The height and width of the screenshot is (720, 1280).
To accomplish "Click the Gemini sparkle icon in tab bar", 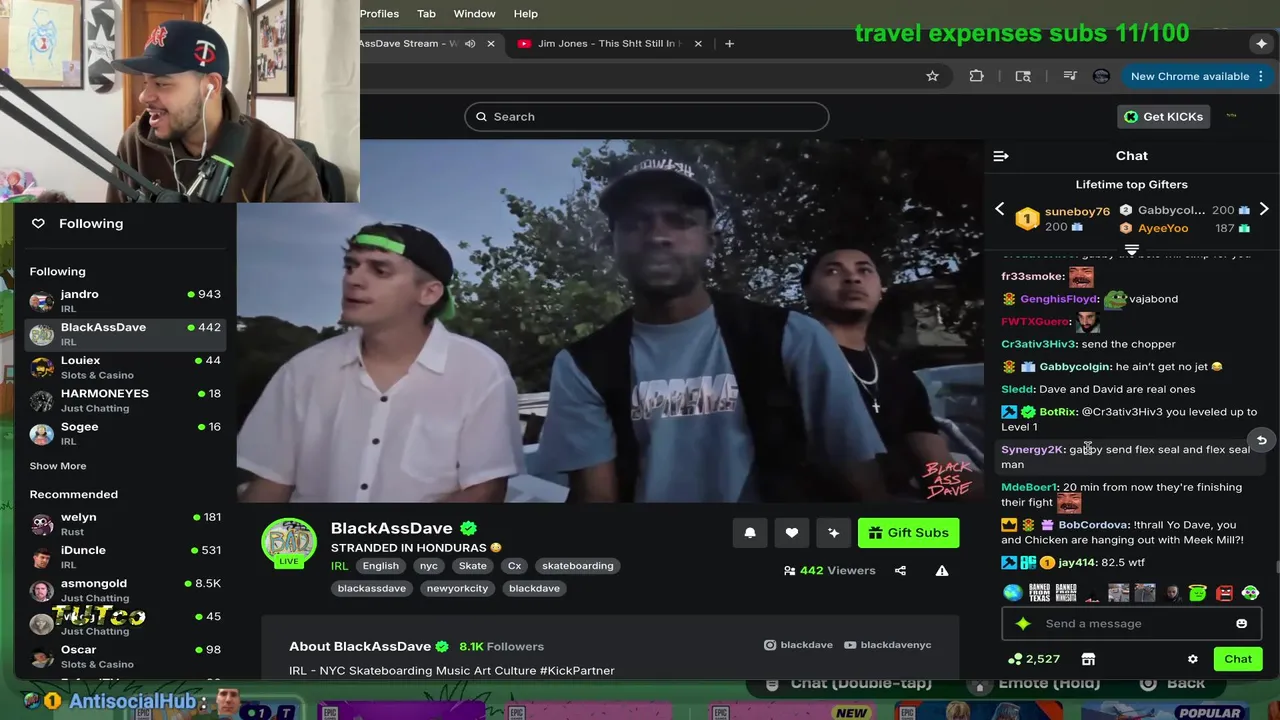I will [x=1262, y=44].
